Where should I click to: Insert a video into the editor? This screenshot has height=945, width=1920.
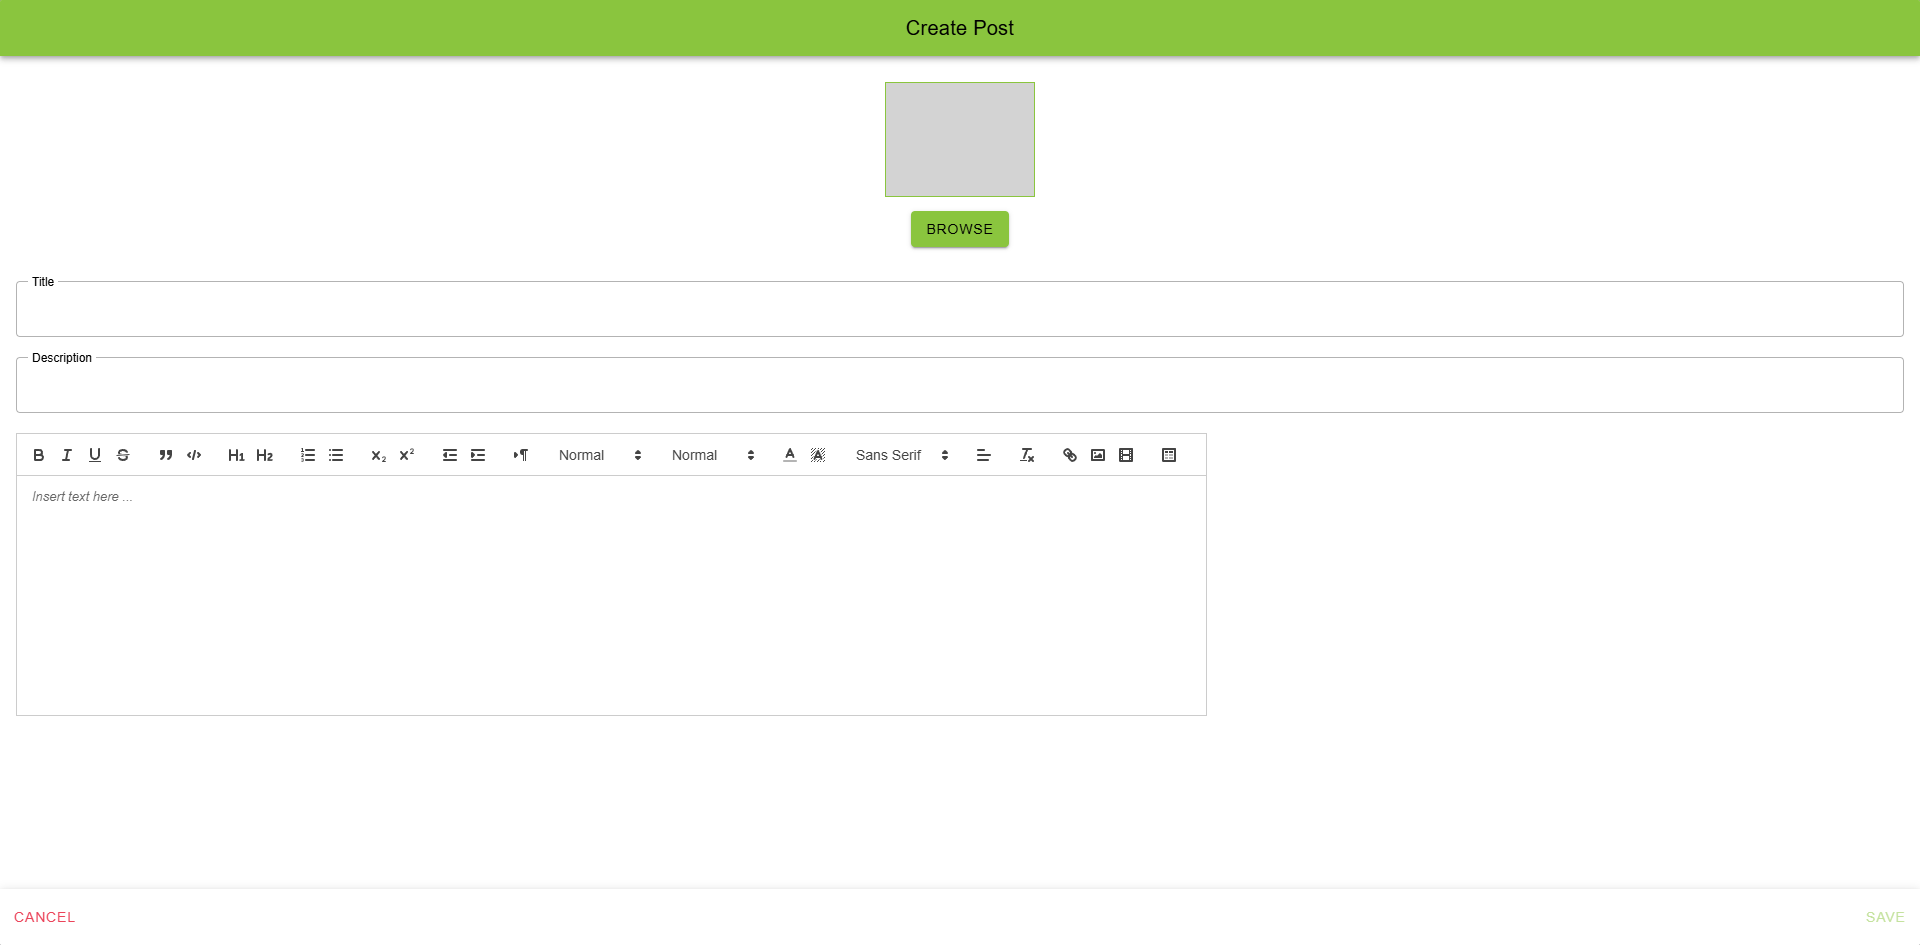(1127, 455)
